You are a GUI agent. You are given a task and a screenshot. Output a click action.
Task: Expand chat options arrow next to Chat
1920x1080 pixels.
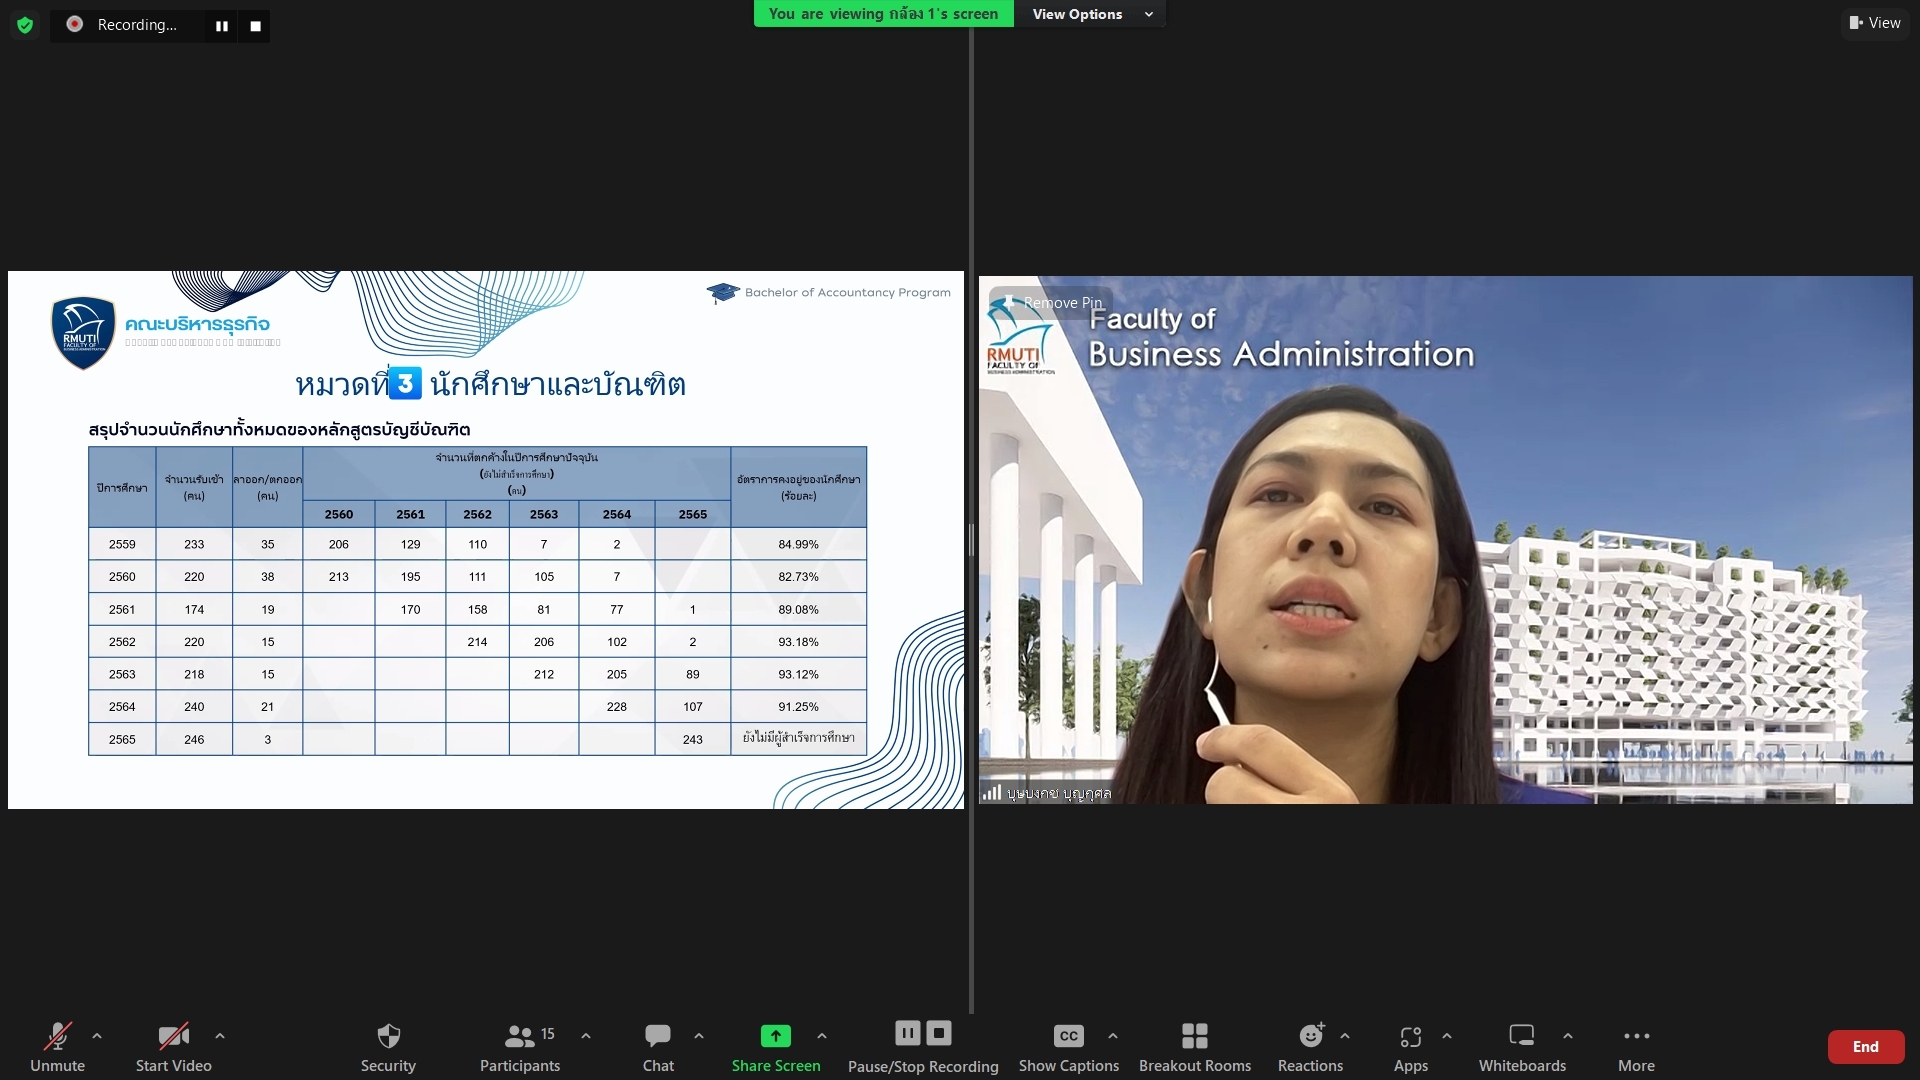[x=699, y=1036]
